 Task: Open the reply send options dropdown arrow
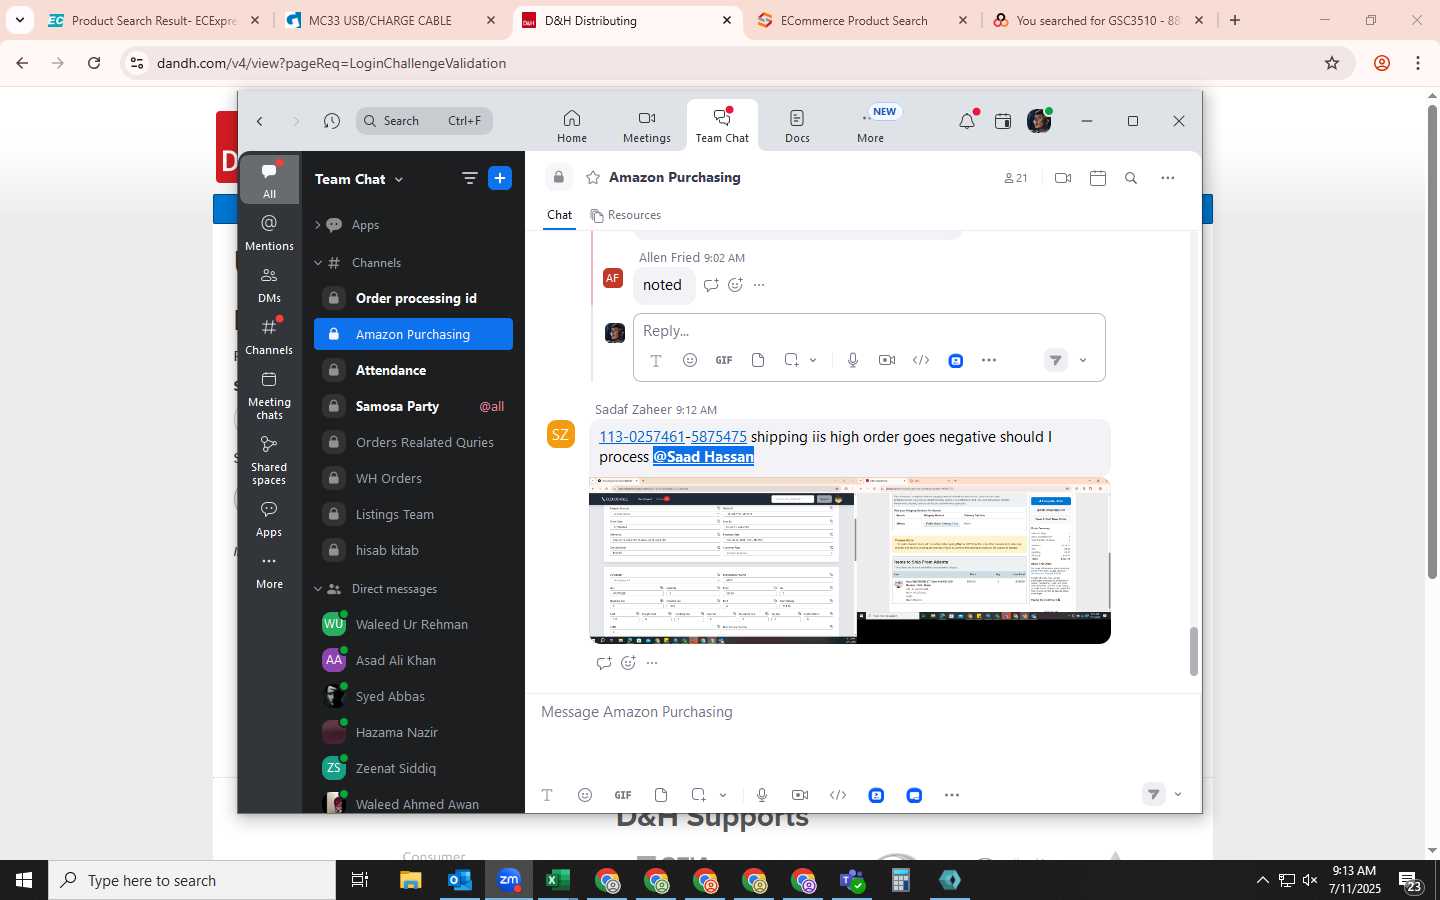click(1083, 360)
